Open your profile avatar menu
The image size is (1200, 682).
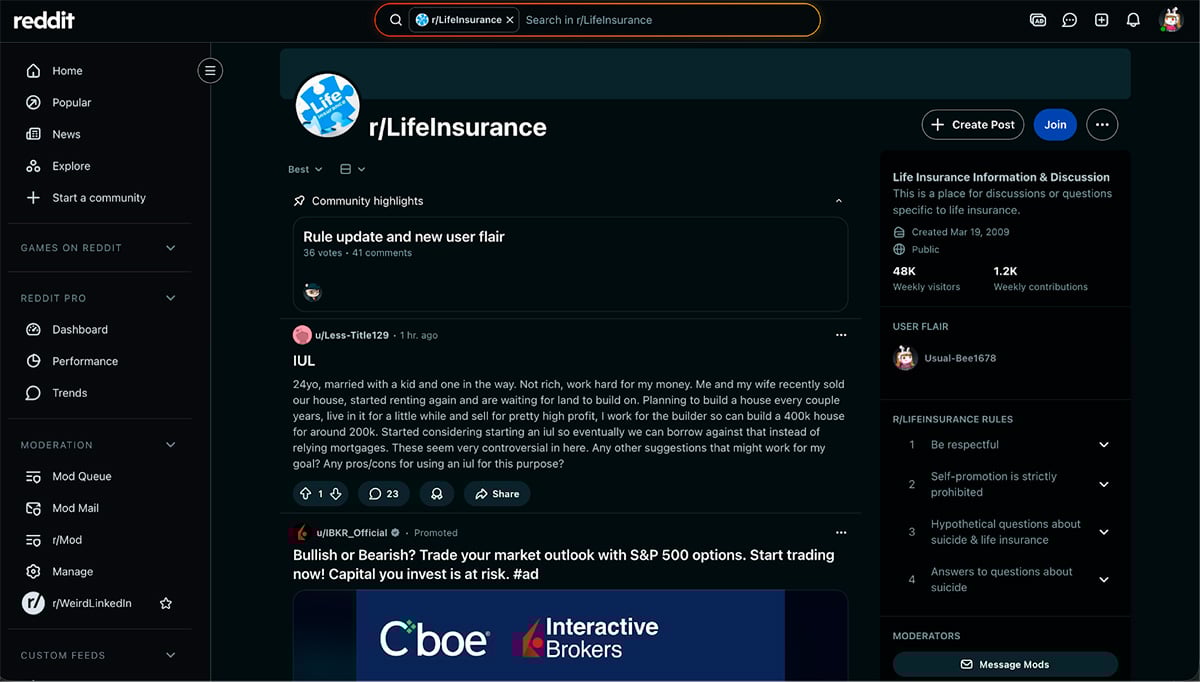(1173, 19)
